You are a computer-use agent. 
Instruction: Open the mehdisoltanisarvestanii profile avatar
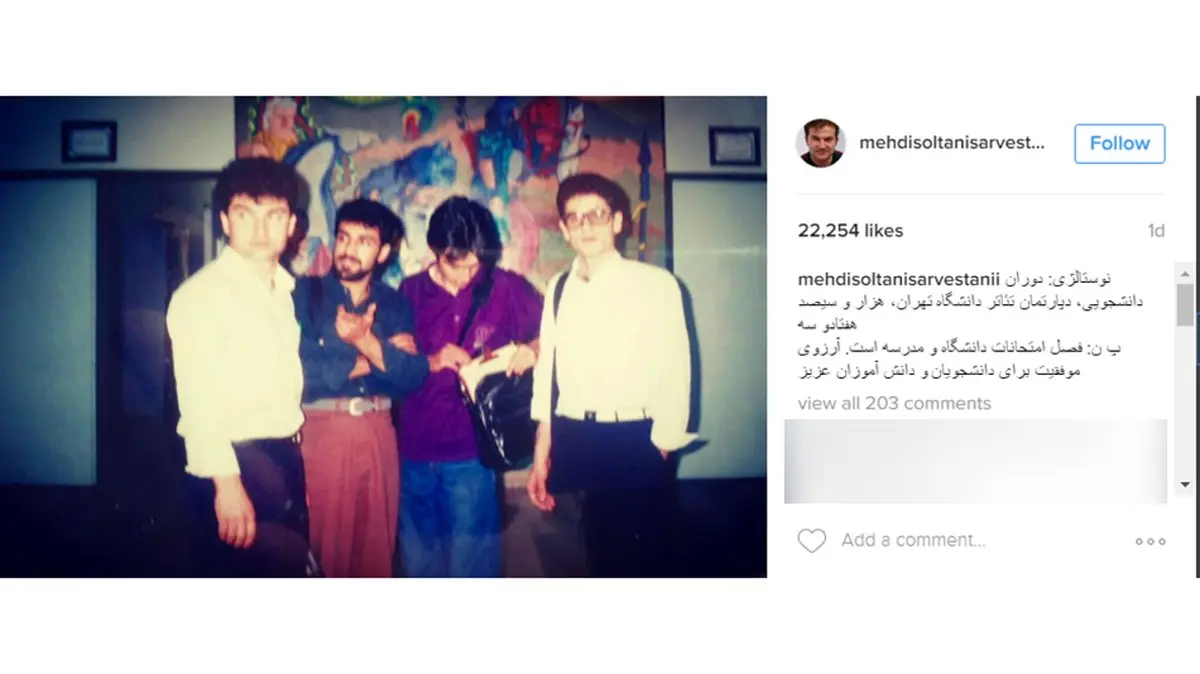coord(821,143)
